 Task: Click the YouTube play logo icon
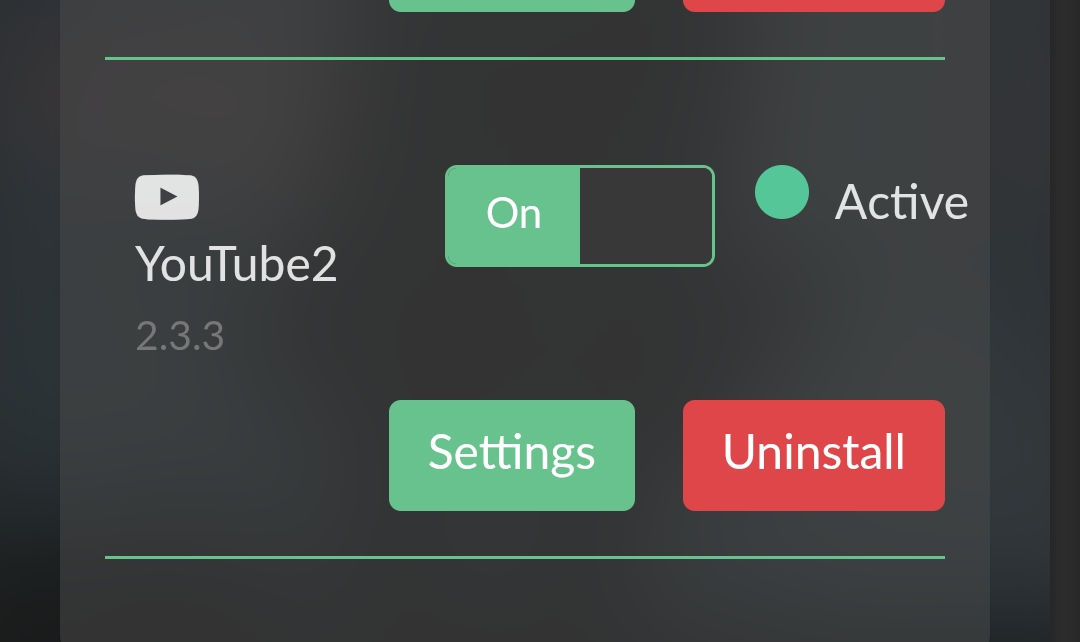tap(167, 197)
